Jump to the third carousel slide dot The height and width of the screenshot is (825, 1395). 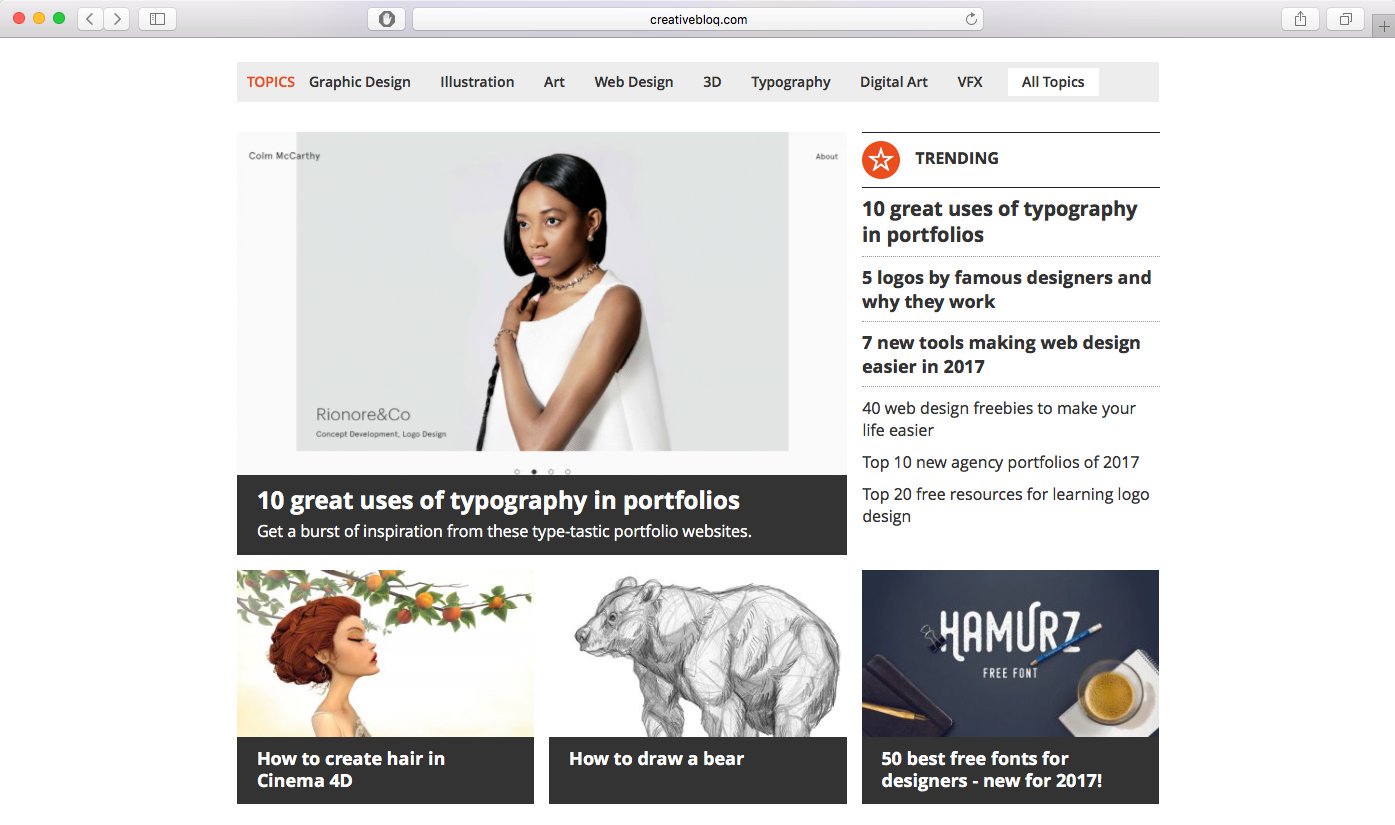coord(549,471)
